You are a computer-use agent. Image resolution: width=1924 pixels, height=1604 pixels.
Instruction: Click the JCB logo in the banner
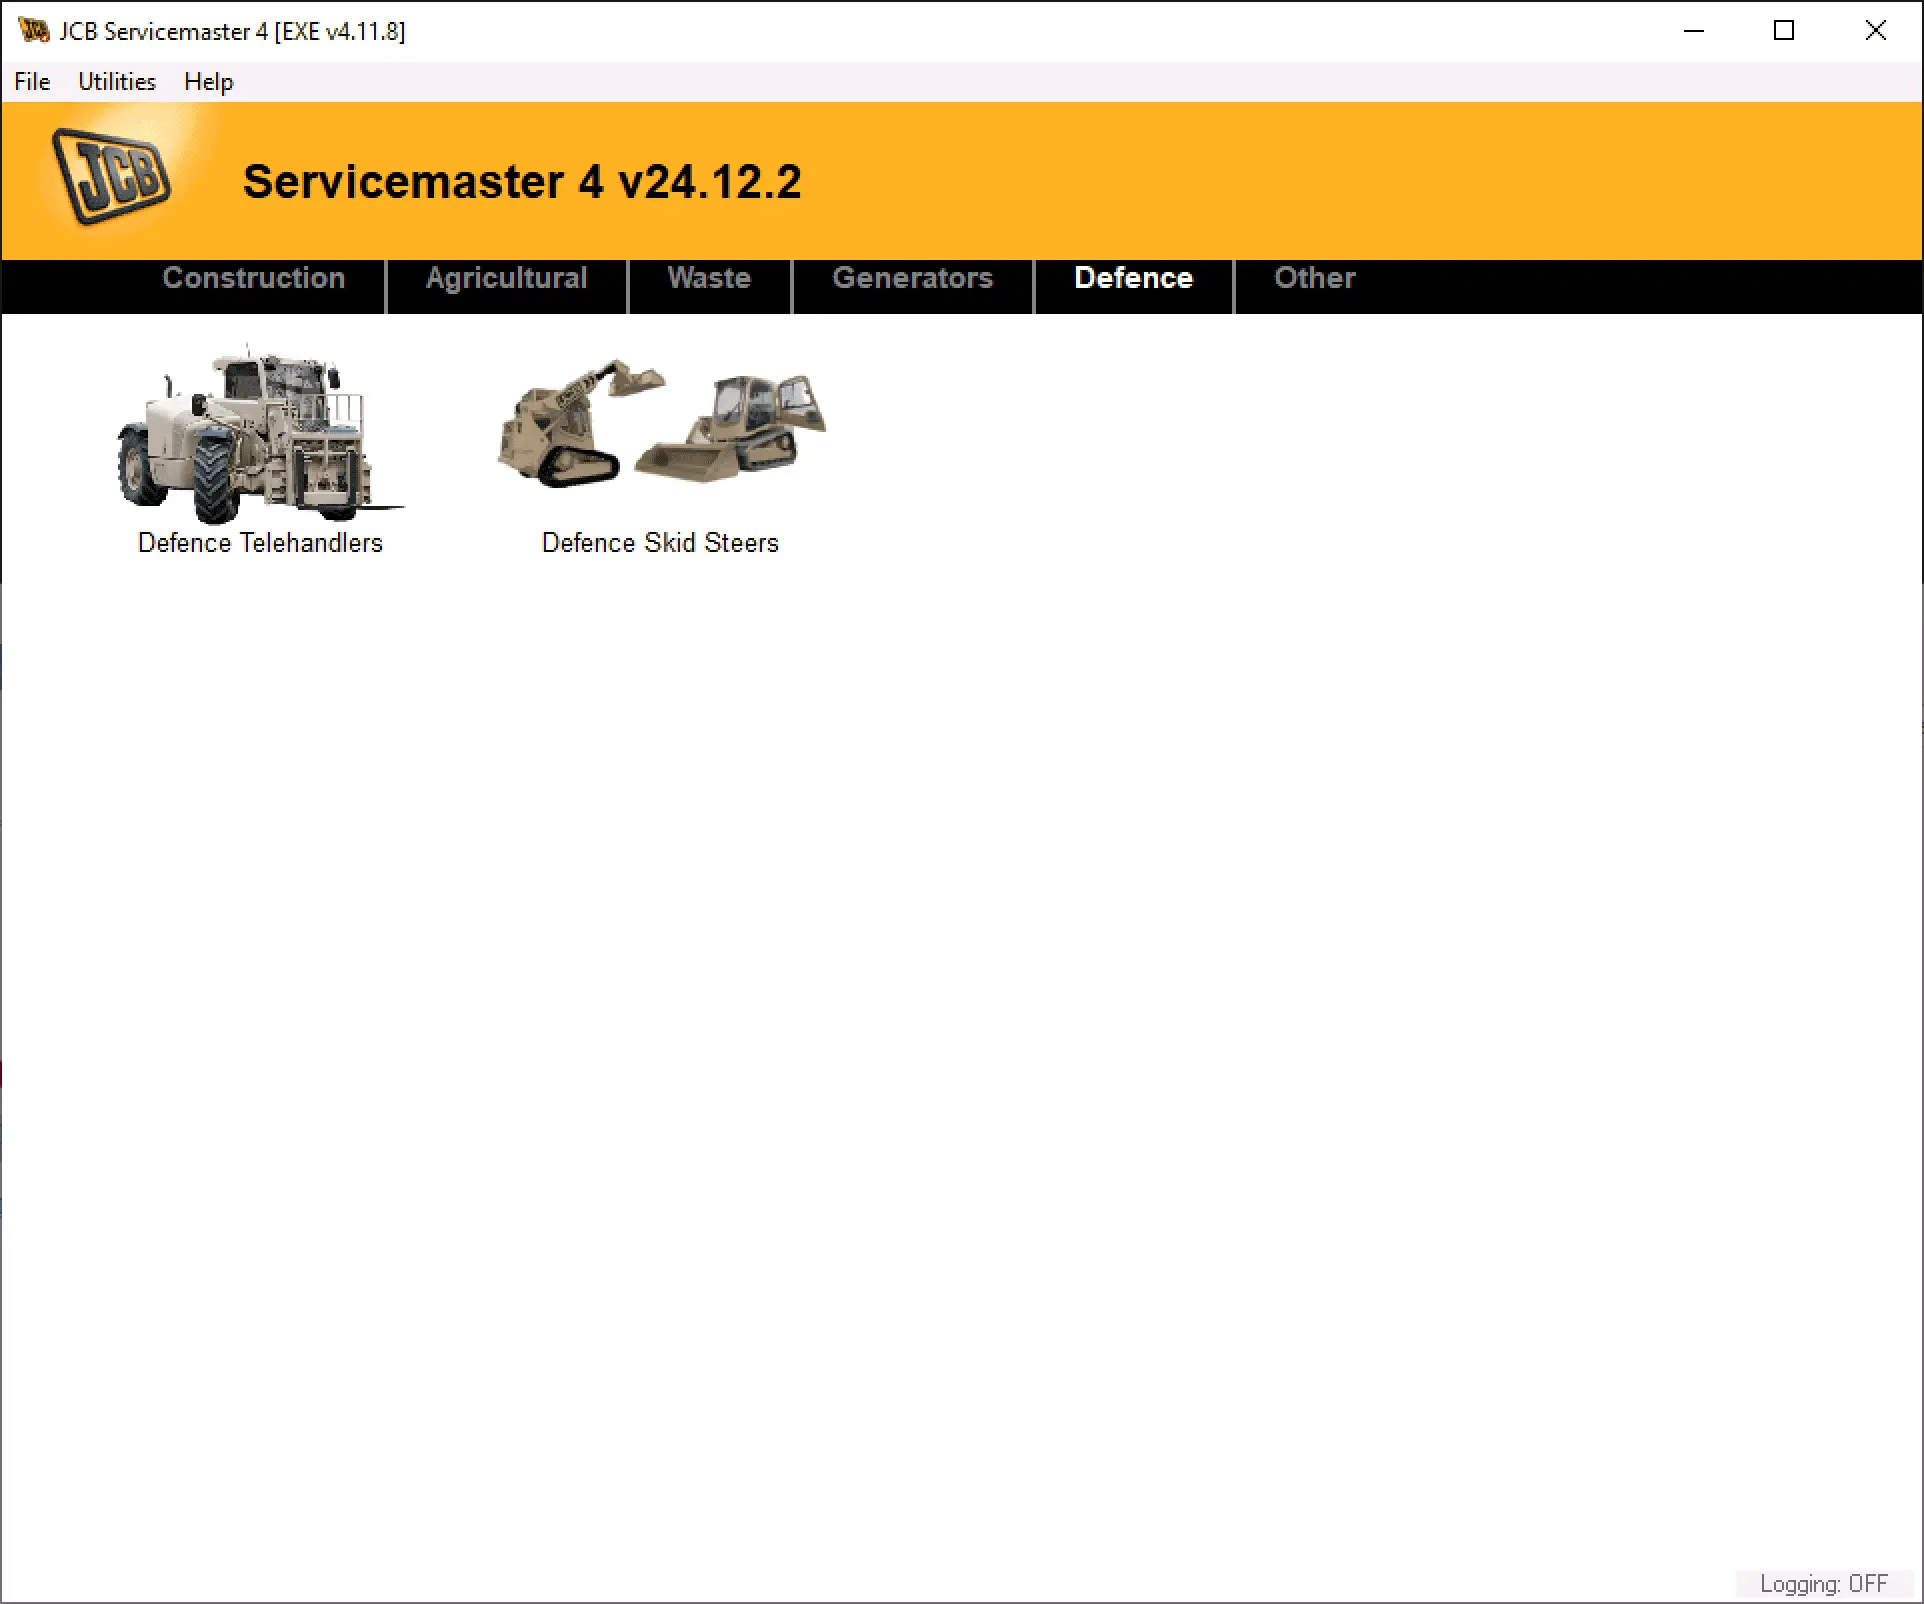(110, 177)
